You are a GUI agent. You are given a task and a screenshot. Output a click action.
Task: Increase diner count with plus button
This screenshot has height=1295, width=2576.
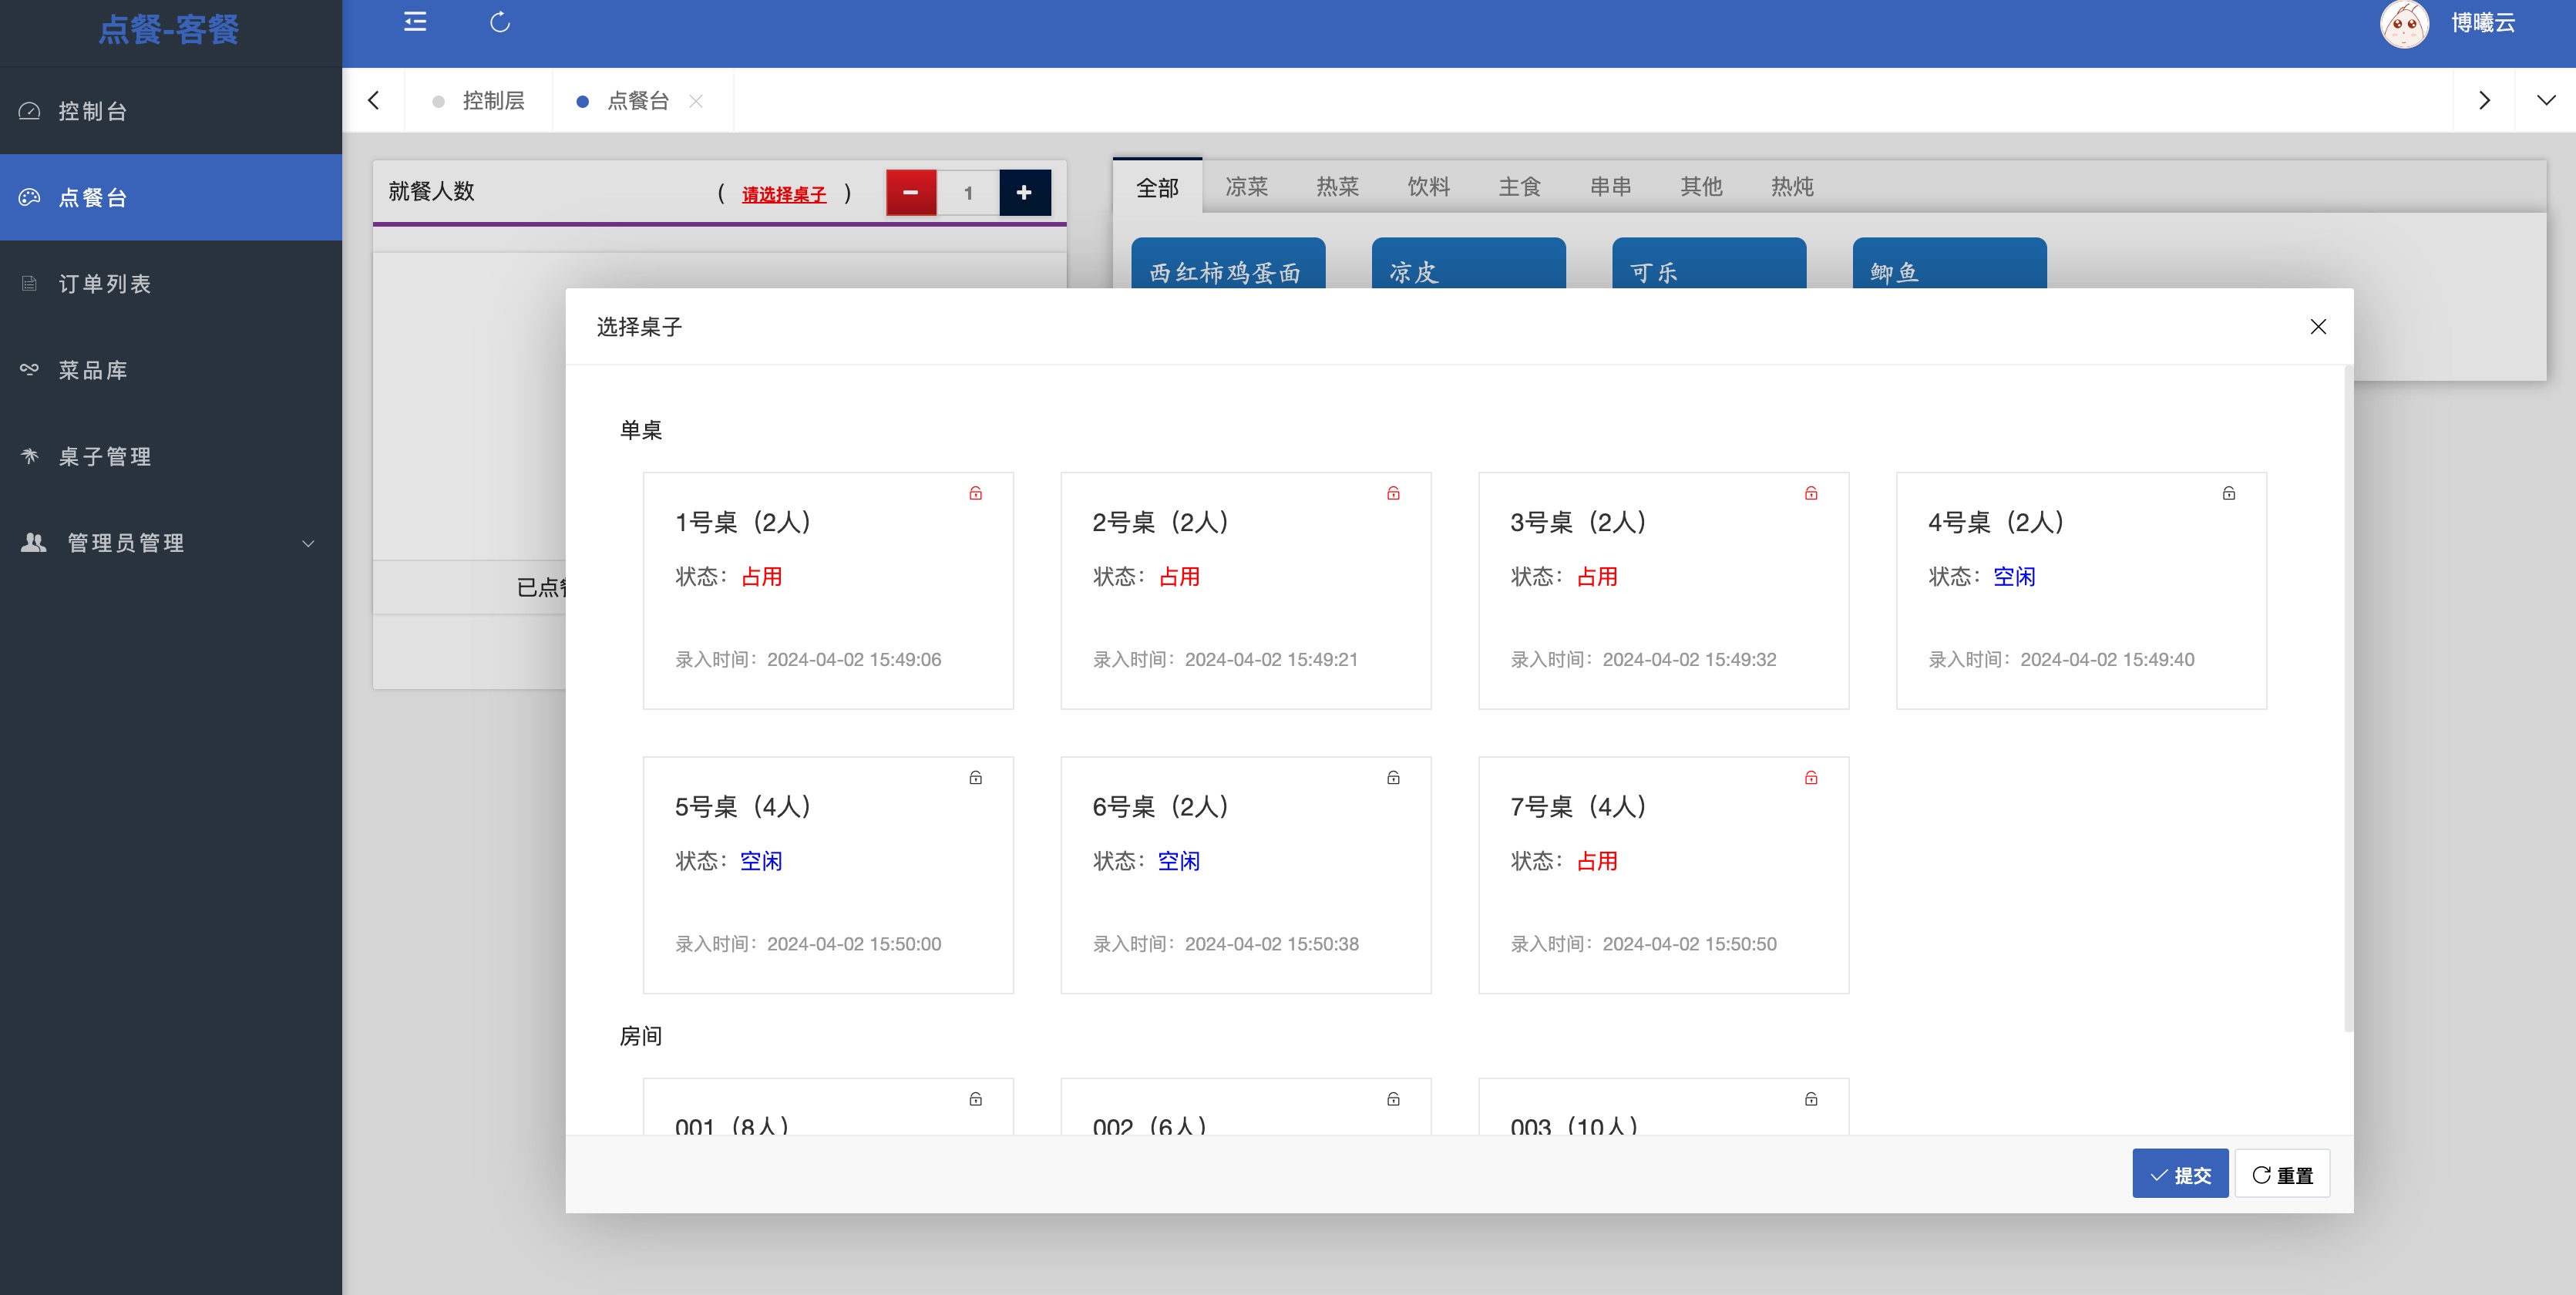pos(1025,192)
